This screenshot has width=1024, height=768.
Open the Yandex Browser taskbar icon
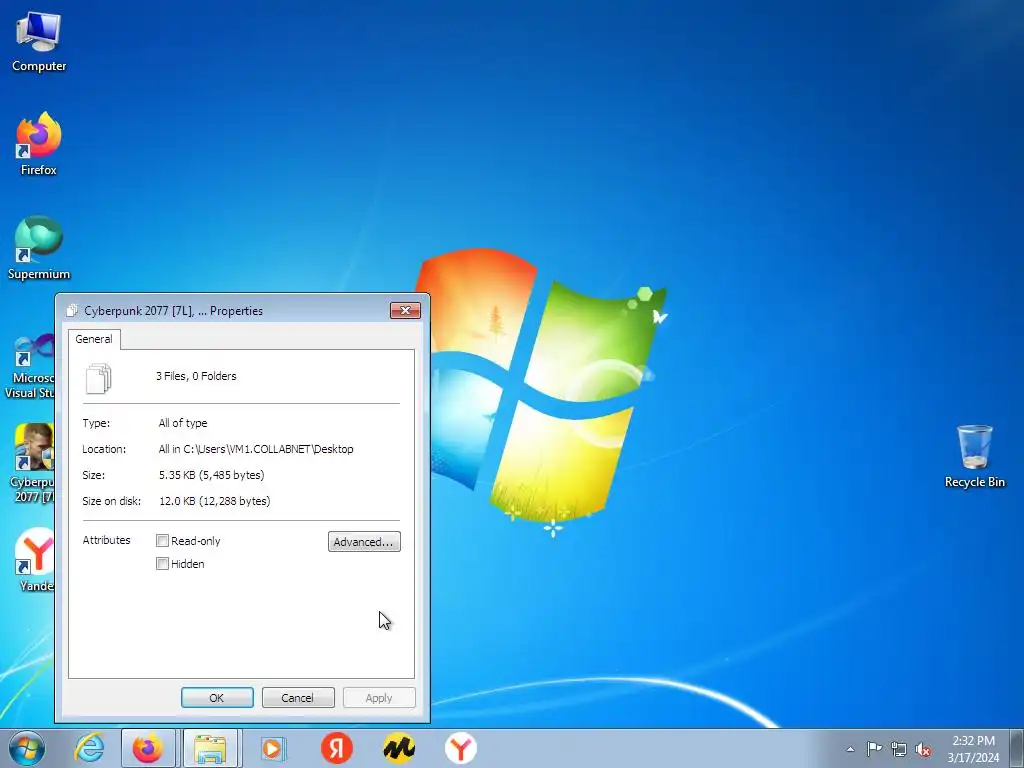pos(460,748)
